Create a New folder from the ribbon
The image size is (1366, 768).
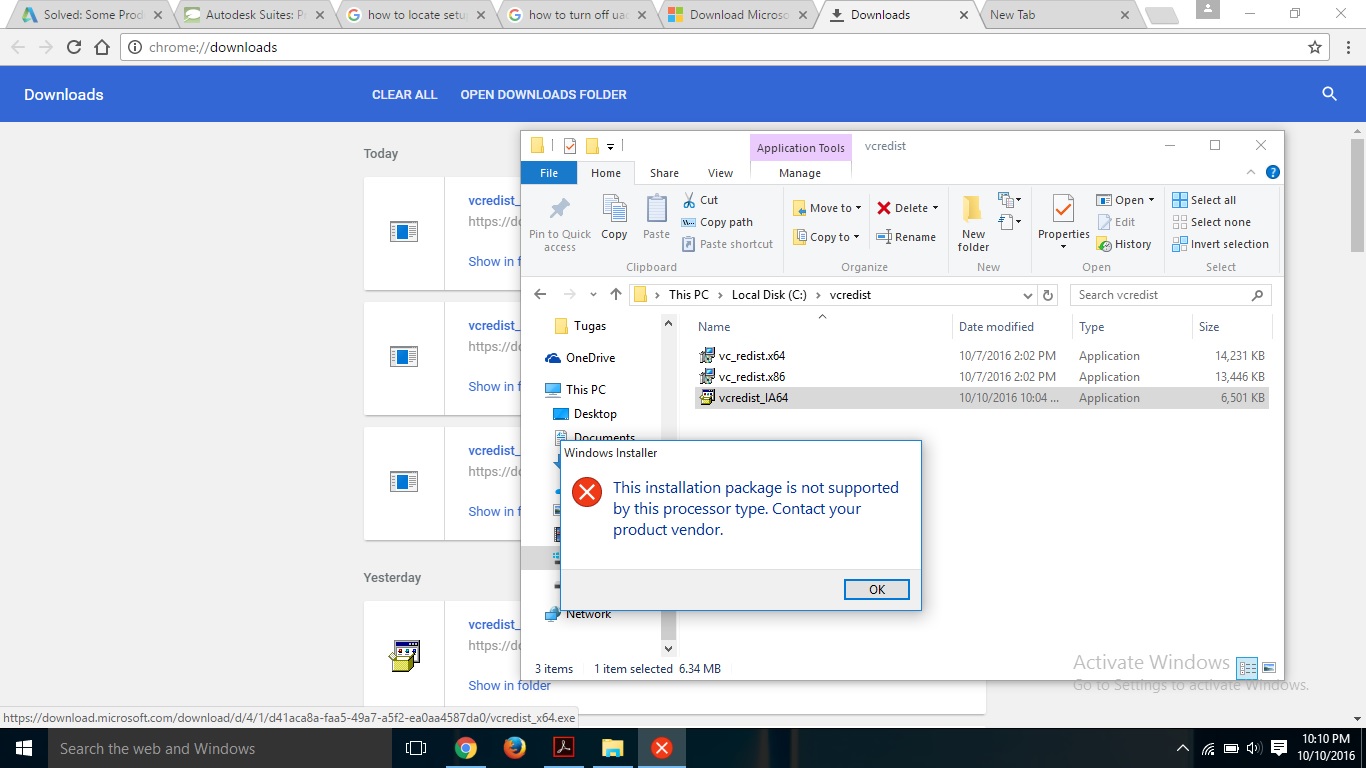tap(973, 223)
